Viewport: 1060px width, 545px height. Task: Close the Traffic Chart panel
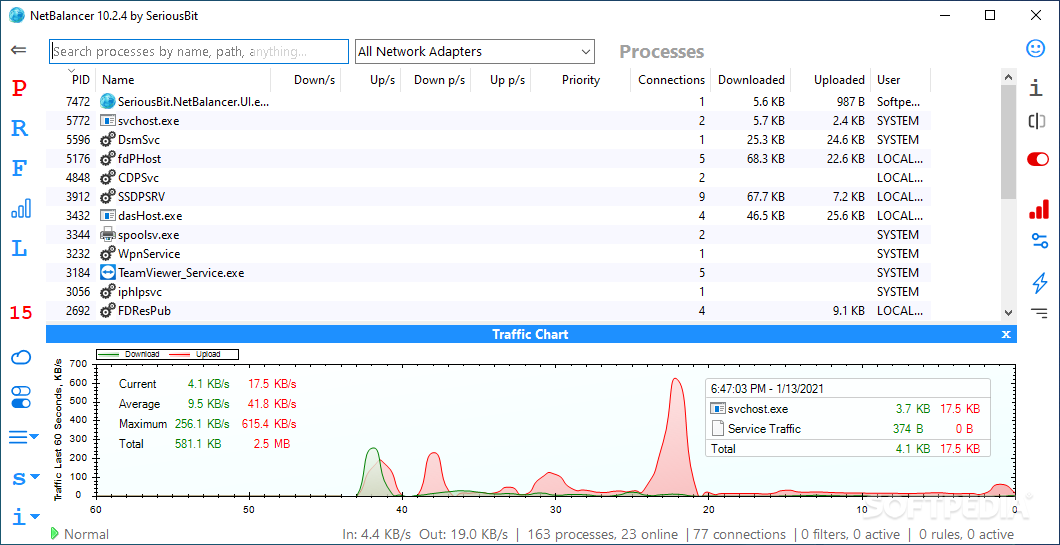click(1006, 334)
